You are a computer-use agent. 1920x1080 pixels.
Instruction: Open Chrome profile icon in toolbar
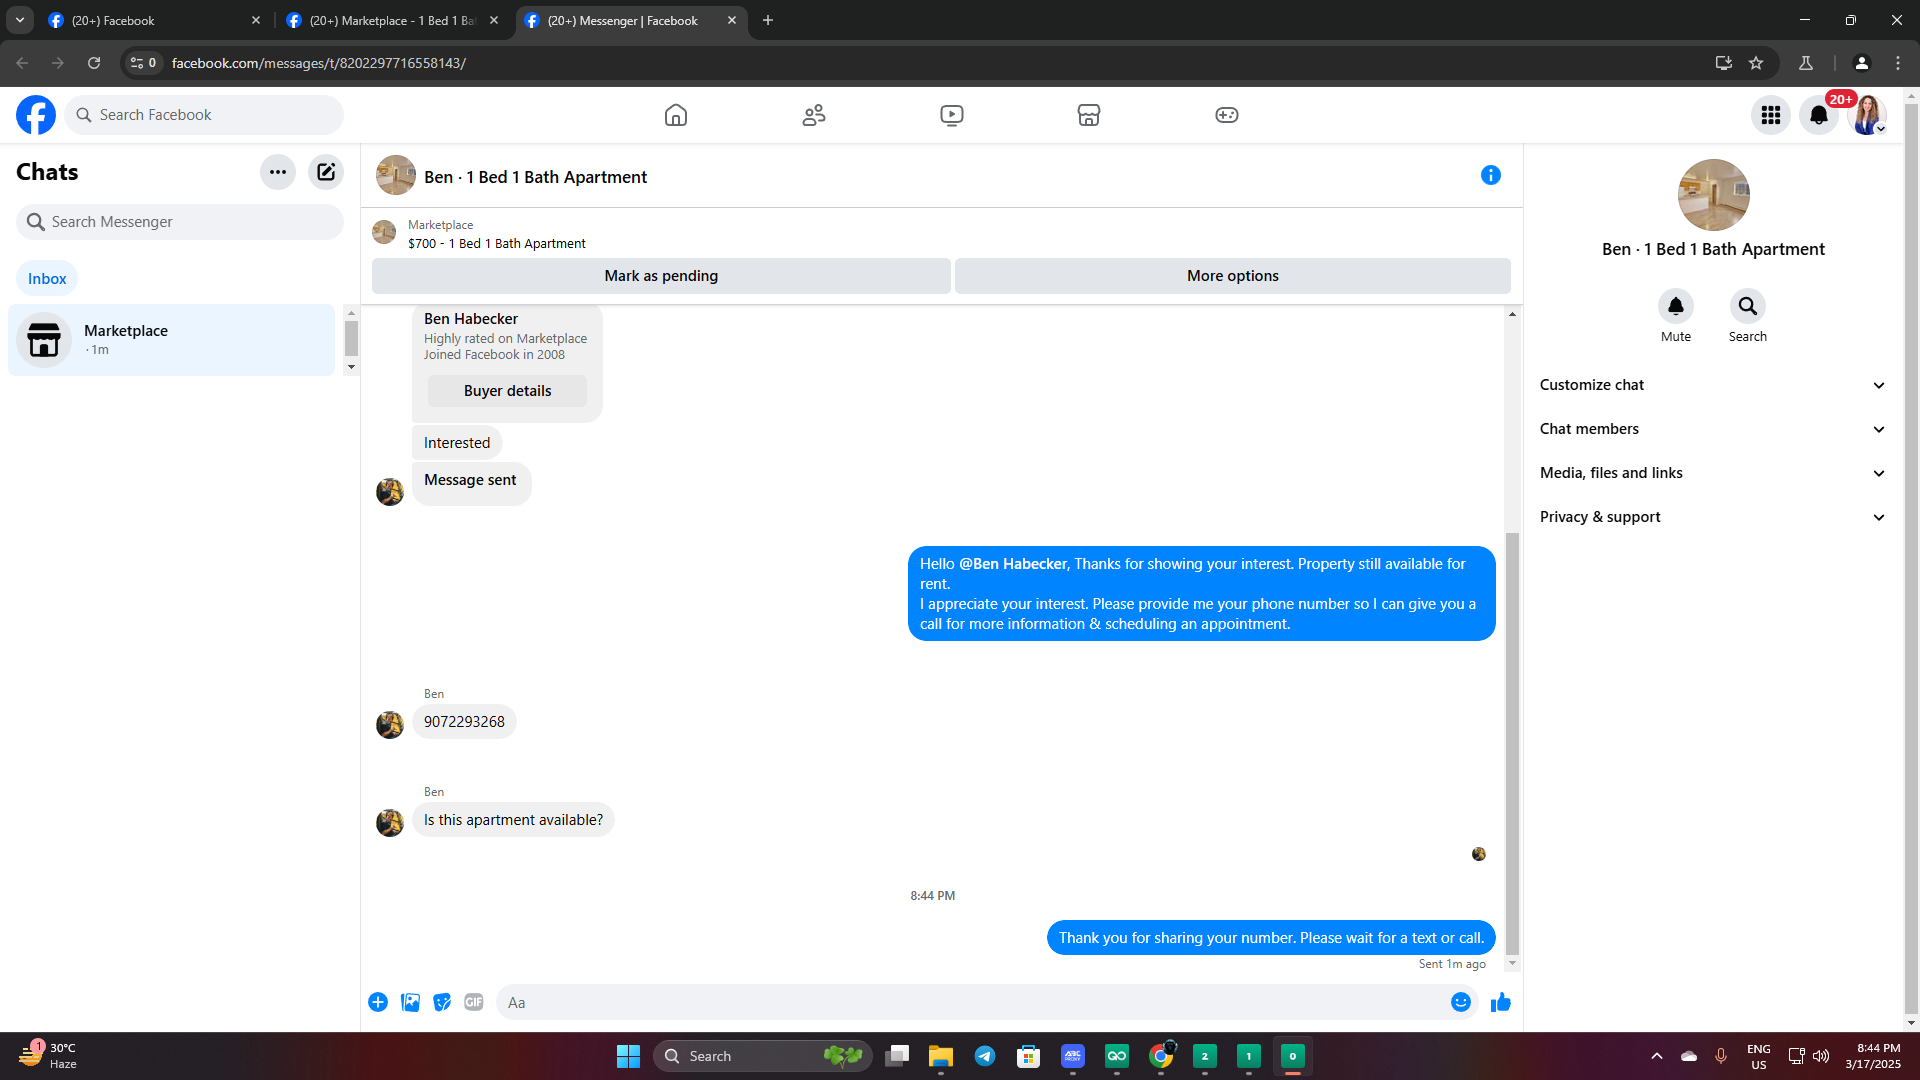(1862, 63)
